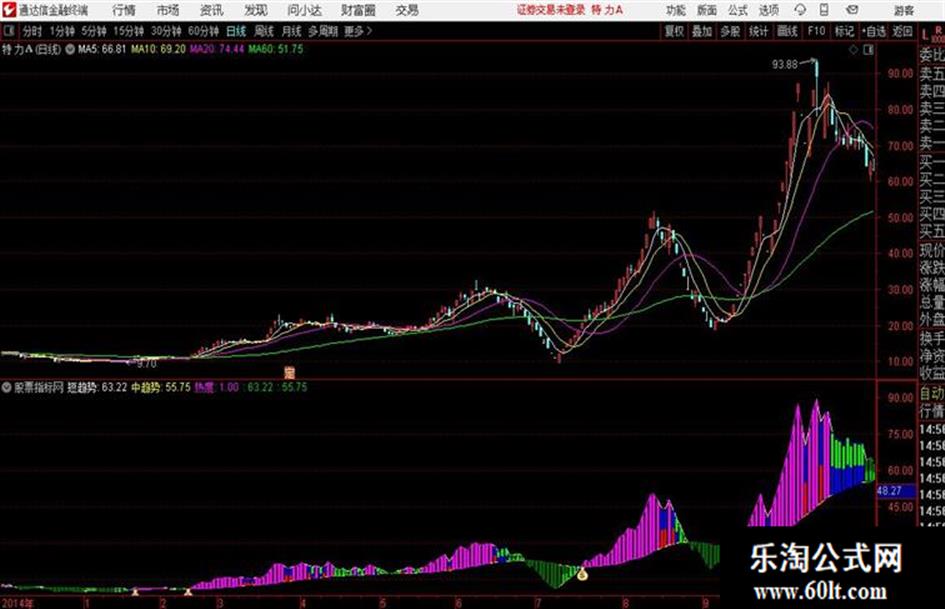Click the 复权 toolbar button
This screenshot has height=609, width=945.
pos(674,31)
